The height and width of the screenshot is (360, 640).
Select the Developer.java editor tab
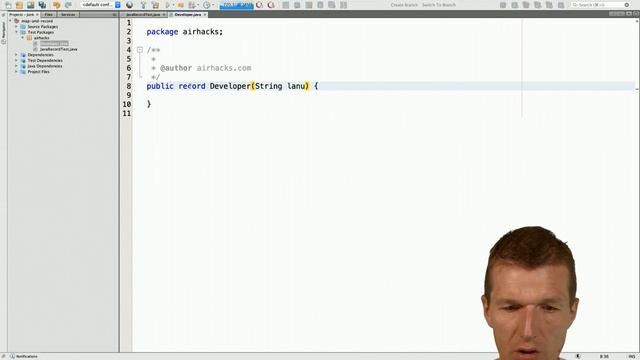(x=188, y=15)
